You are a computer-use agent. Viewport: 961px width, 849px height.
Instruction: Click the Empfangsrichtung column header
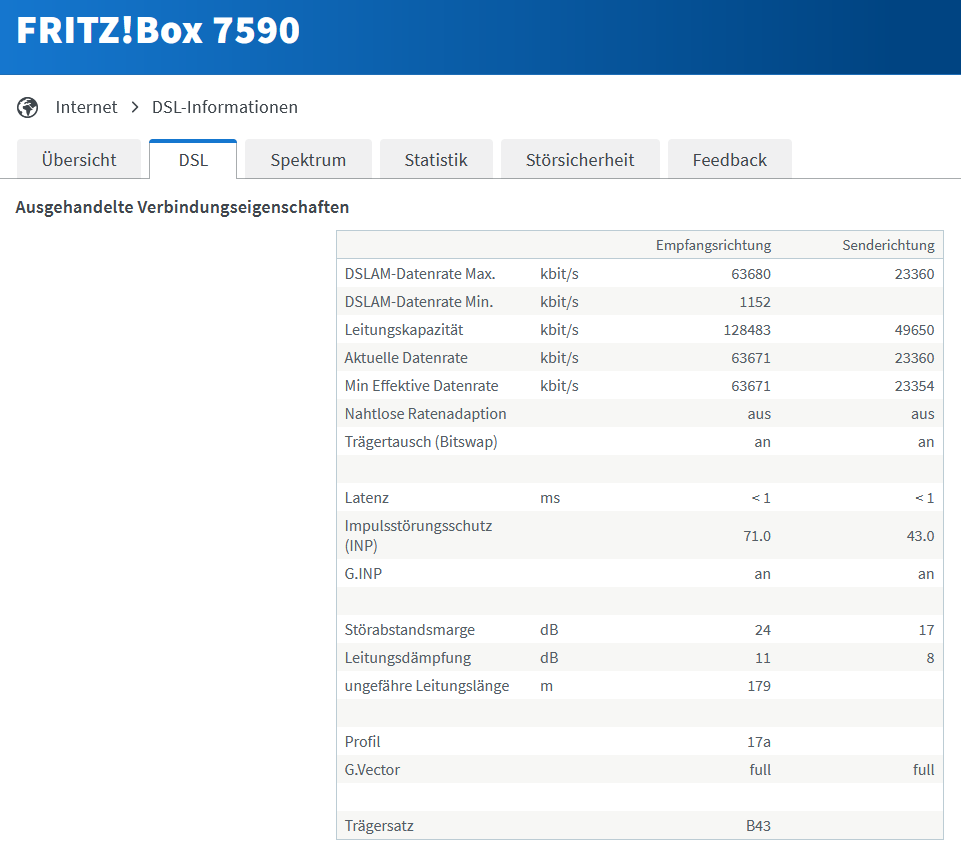coord(713,245)
